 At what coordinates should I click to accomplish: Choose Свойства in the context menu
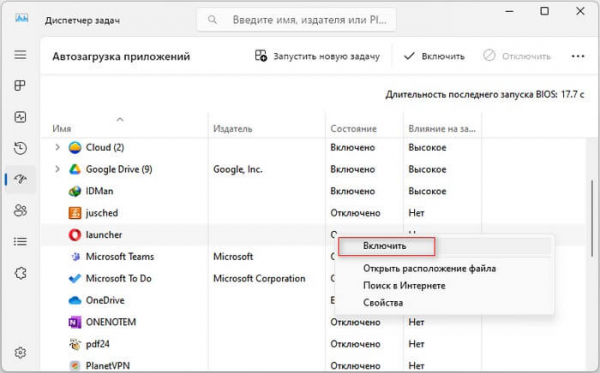tap(383, 303)
